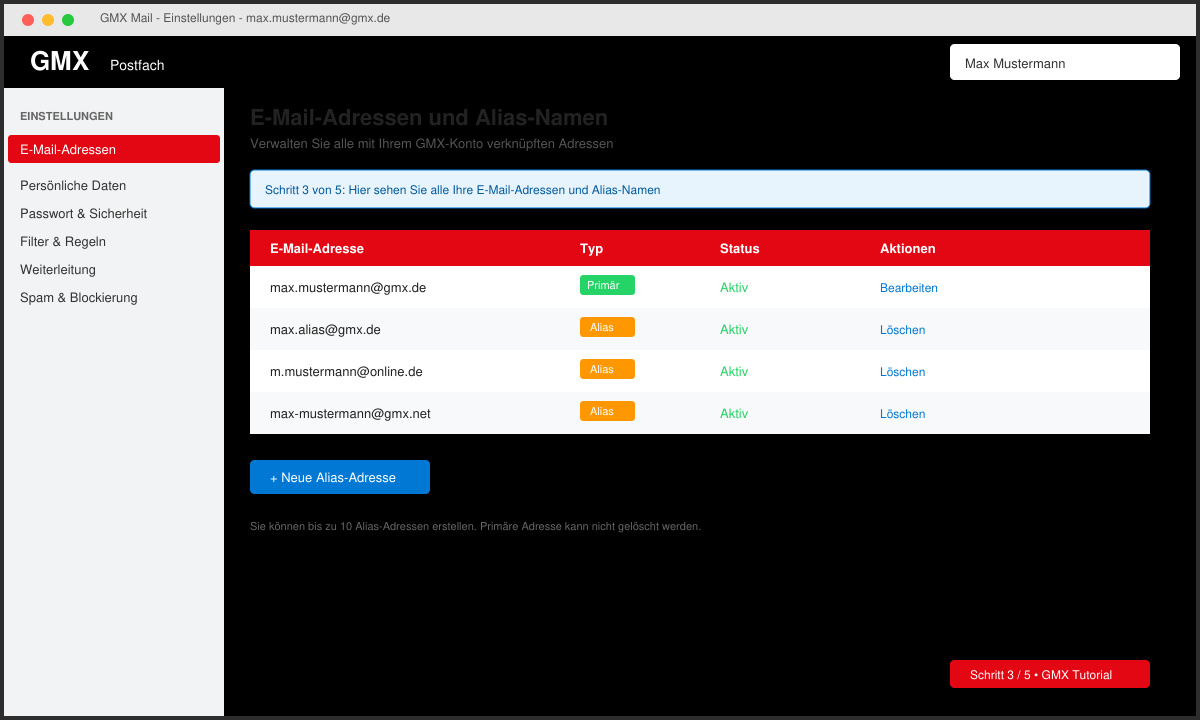Click the 10 Alias-Adressen hint text

tap(475, 526)
